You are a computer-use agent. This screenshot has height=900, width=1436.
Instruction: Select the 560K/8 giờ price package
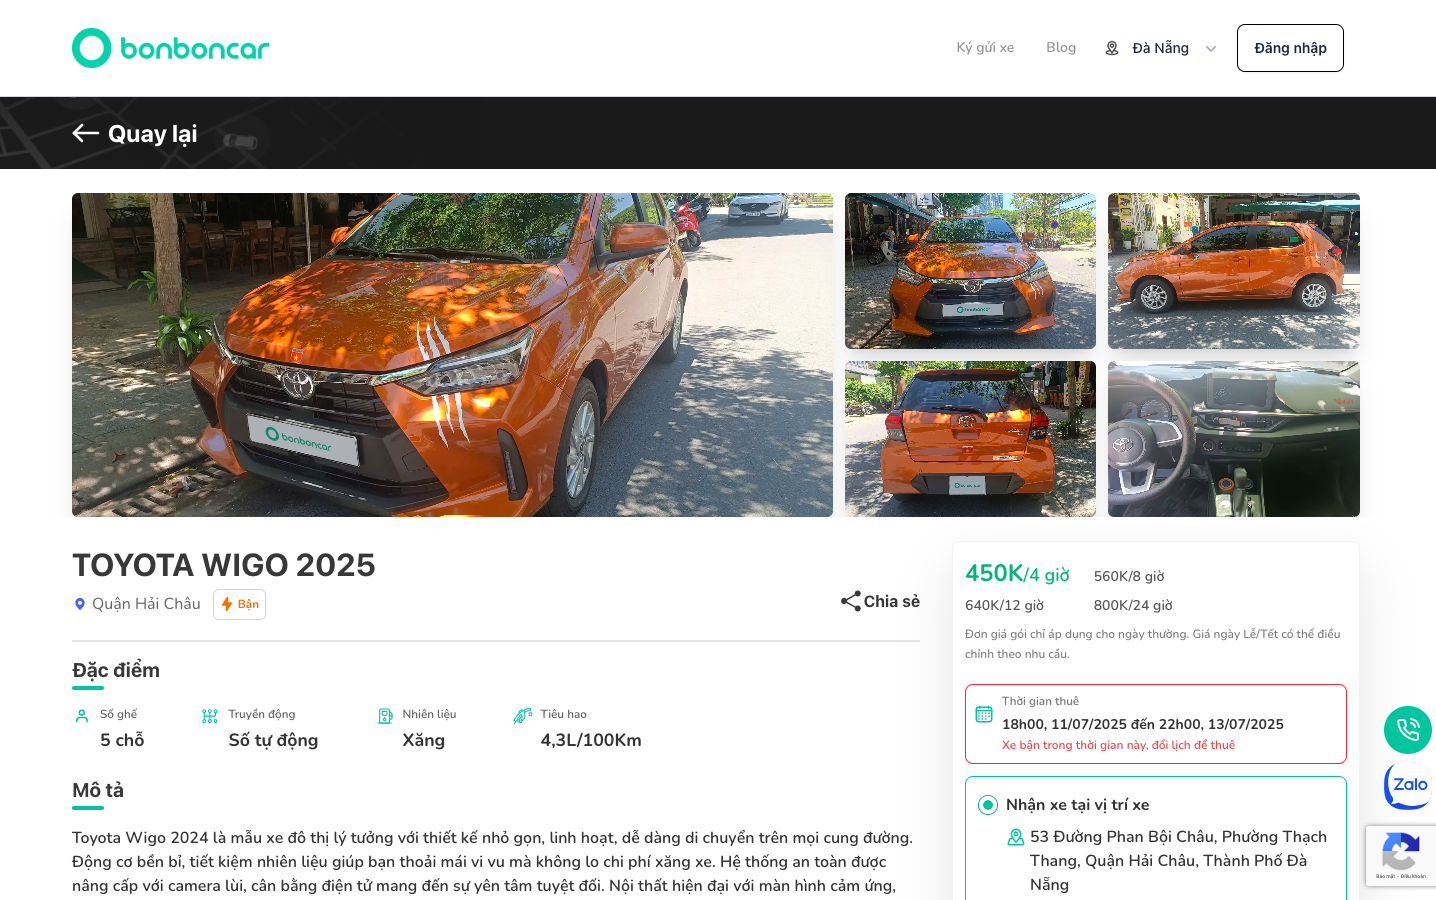point(1129,576)
